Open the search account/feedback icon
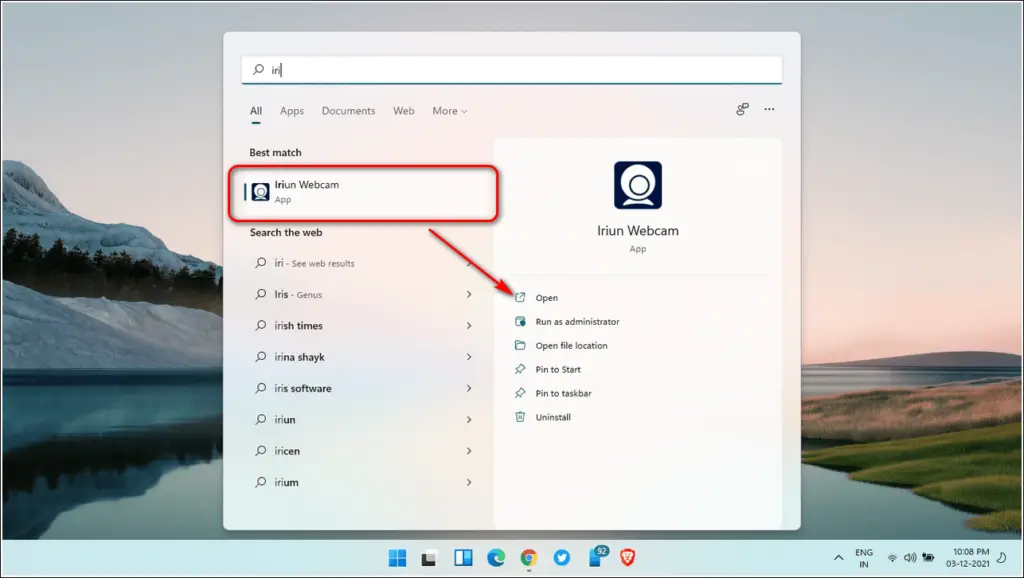Viewport: 1024px width, 578px height. [742, 110]
